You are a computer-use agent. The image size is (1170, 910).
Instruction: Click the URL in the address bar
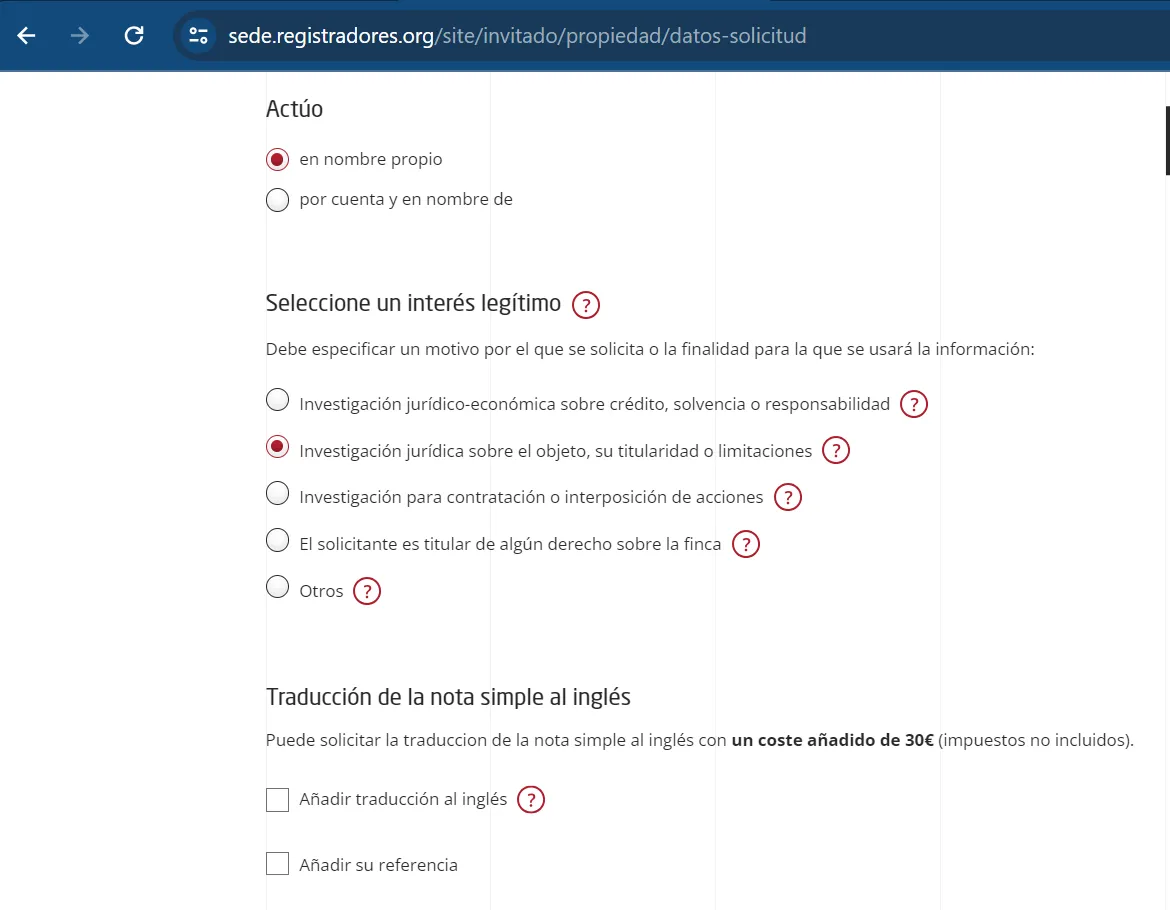pos(518,37)
